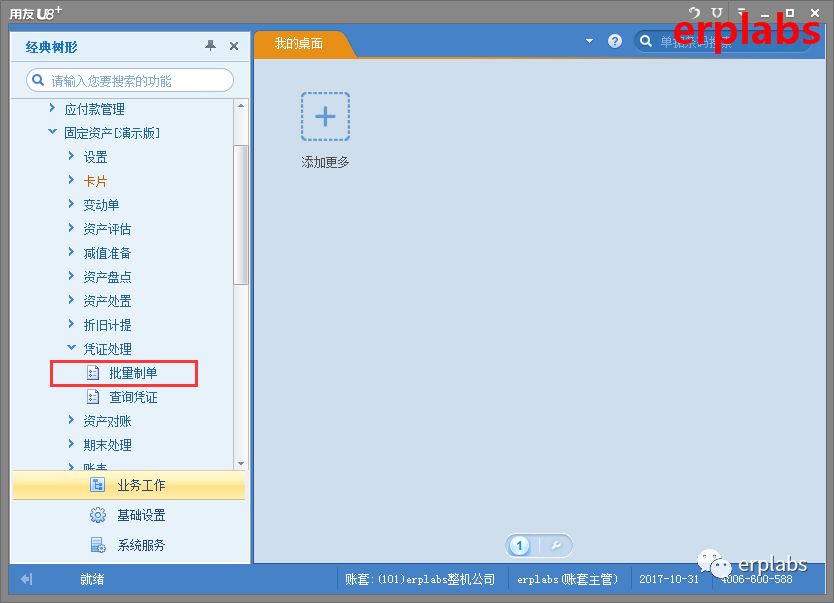Open the 查询凭证 document icon
Viewport: 834px width, 603px height.
pyautogui.click(x=93, y=397)
